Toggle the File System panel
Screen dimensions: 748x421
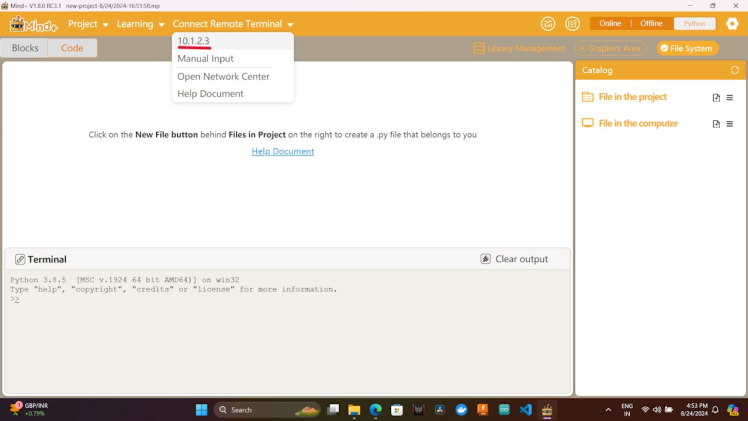click(687, 48)
